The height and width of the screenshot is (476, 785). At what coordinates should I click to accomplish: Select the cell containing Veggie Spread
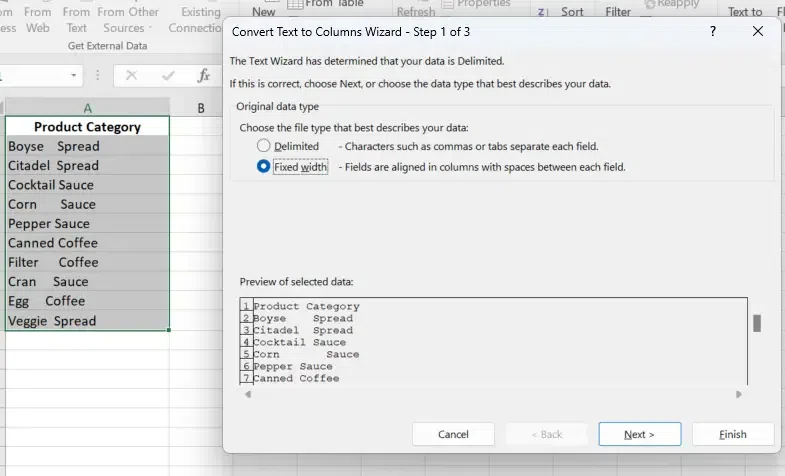[88, 320]
